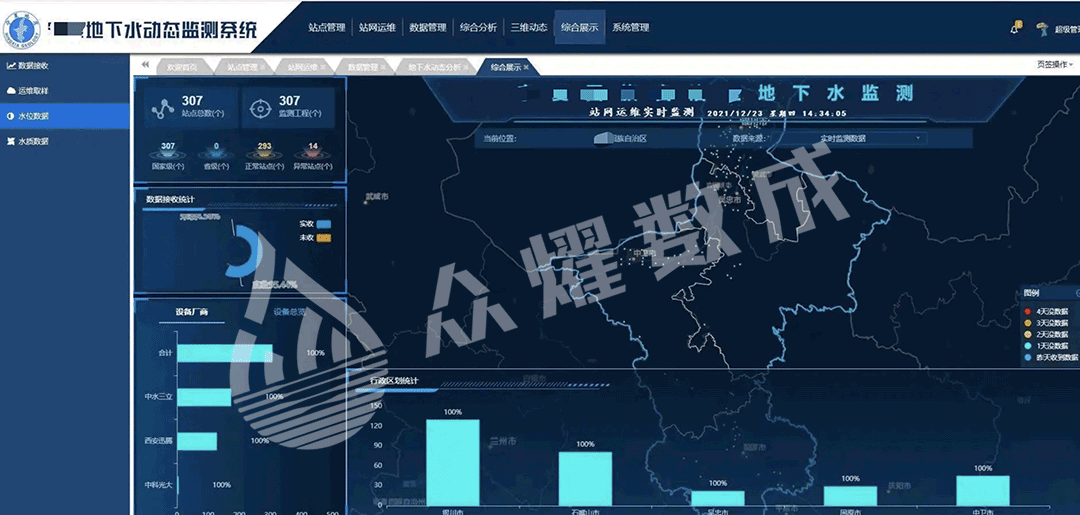Click the 中科光大 manufacturer label
The image size is (1080, 515).
[158, 485]
